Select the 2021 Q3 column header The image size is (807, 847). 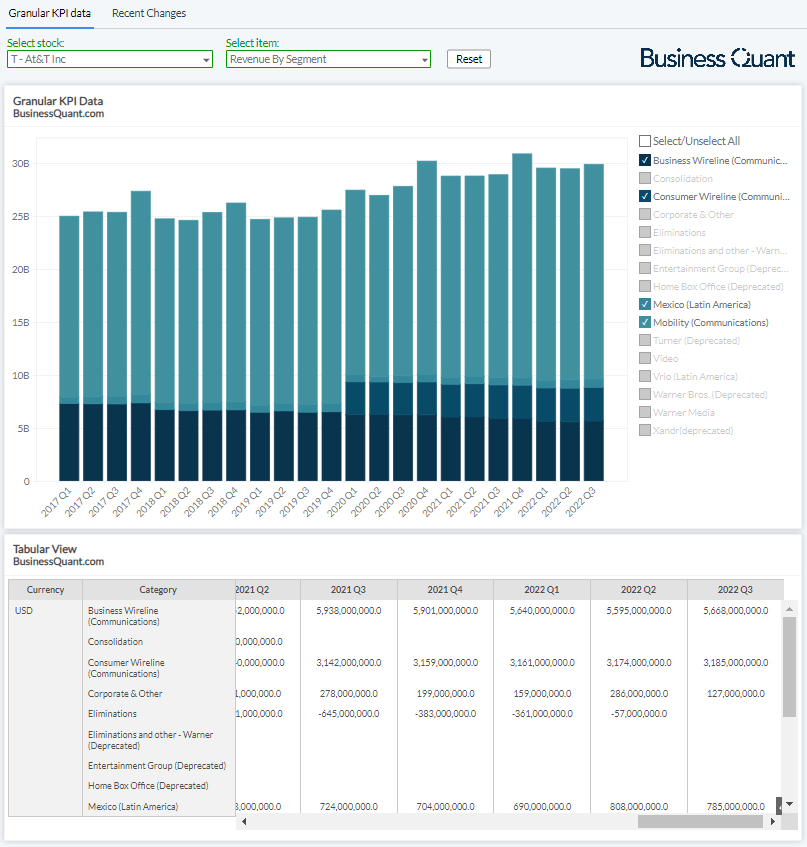(348, 590)
